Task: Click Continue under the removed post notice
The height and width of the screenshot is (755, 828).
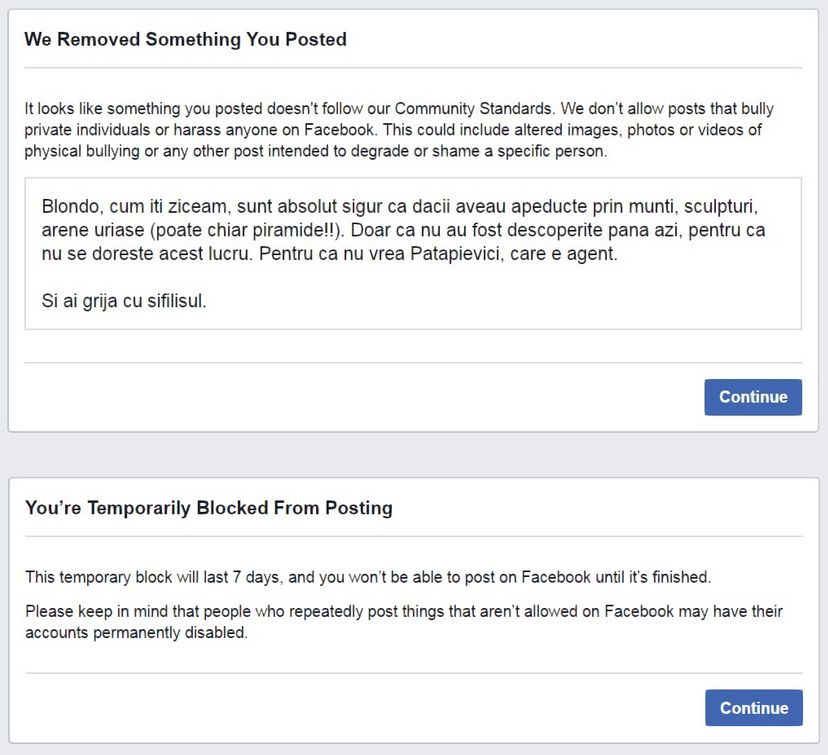Action: [752, 397]
